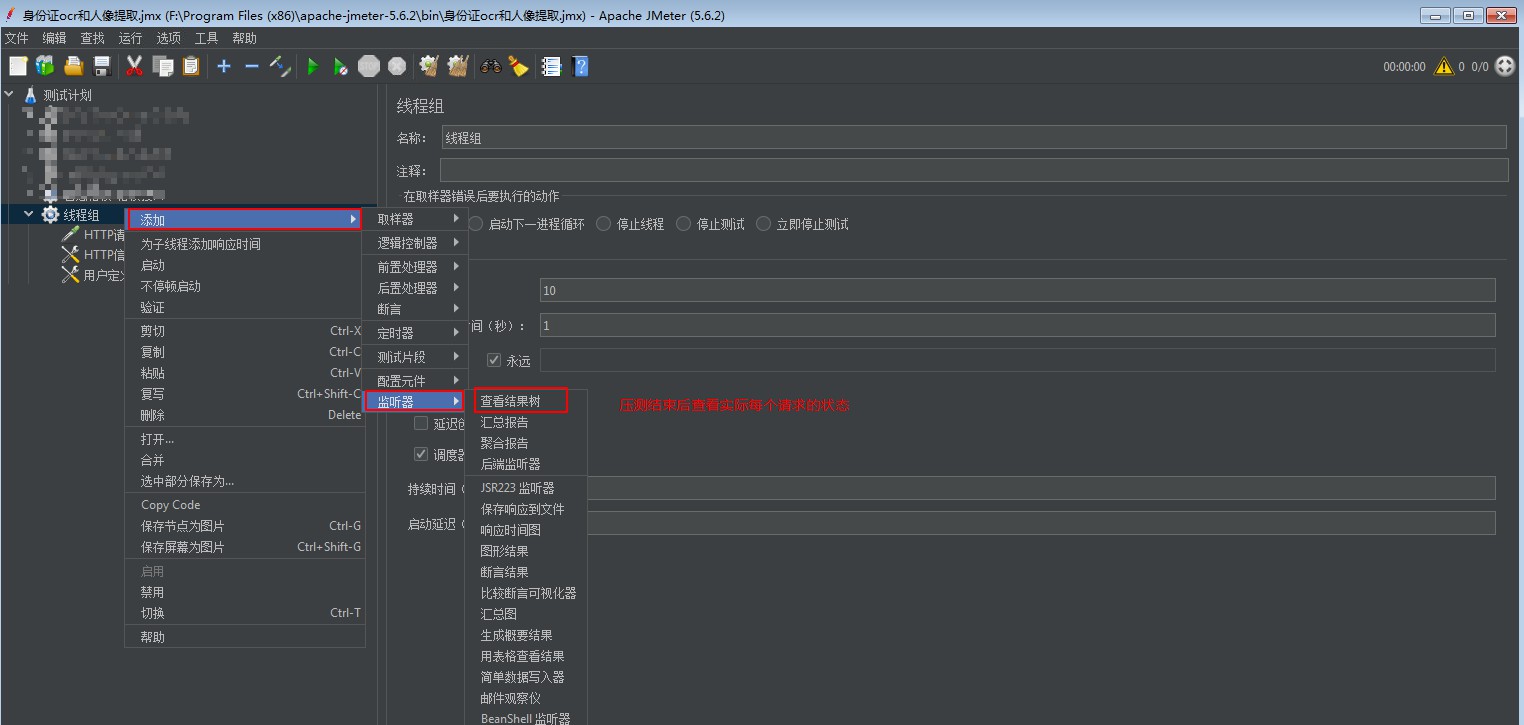Start the test with green play icon
This screenshot has height=725, width=1524.
point(313,66)
